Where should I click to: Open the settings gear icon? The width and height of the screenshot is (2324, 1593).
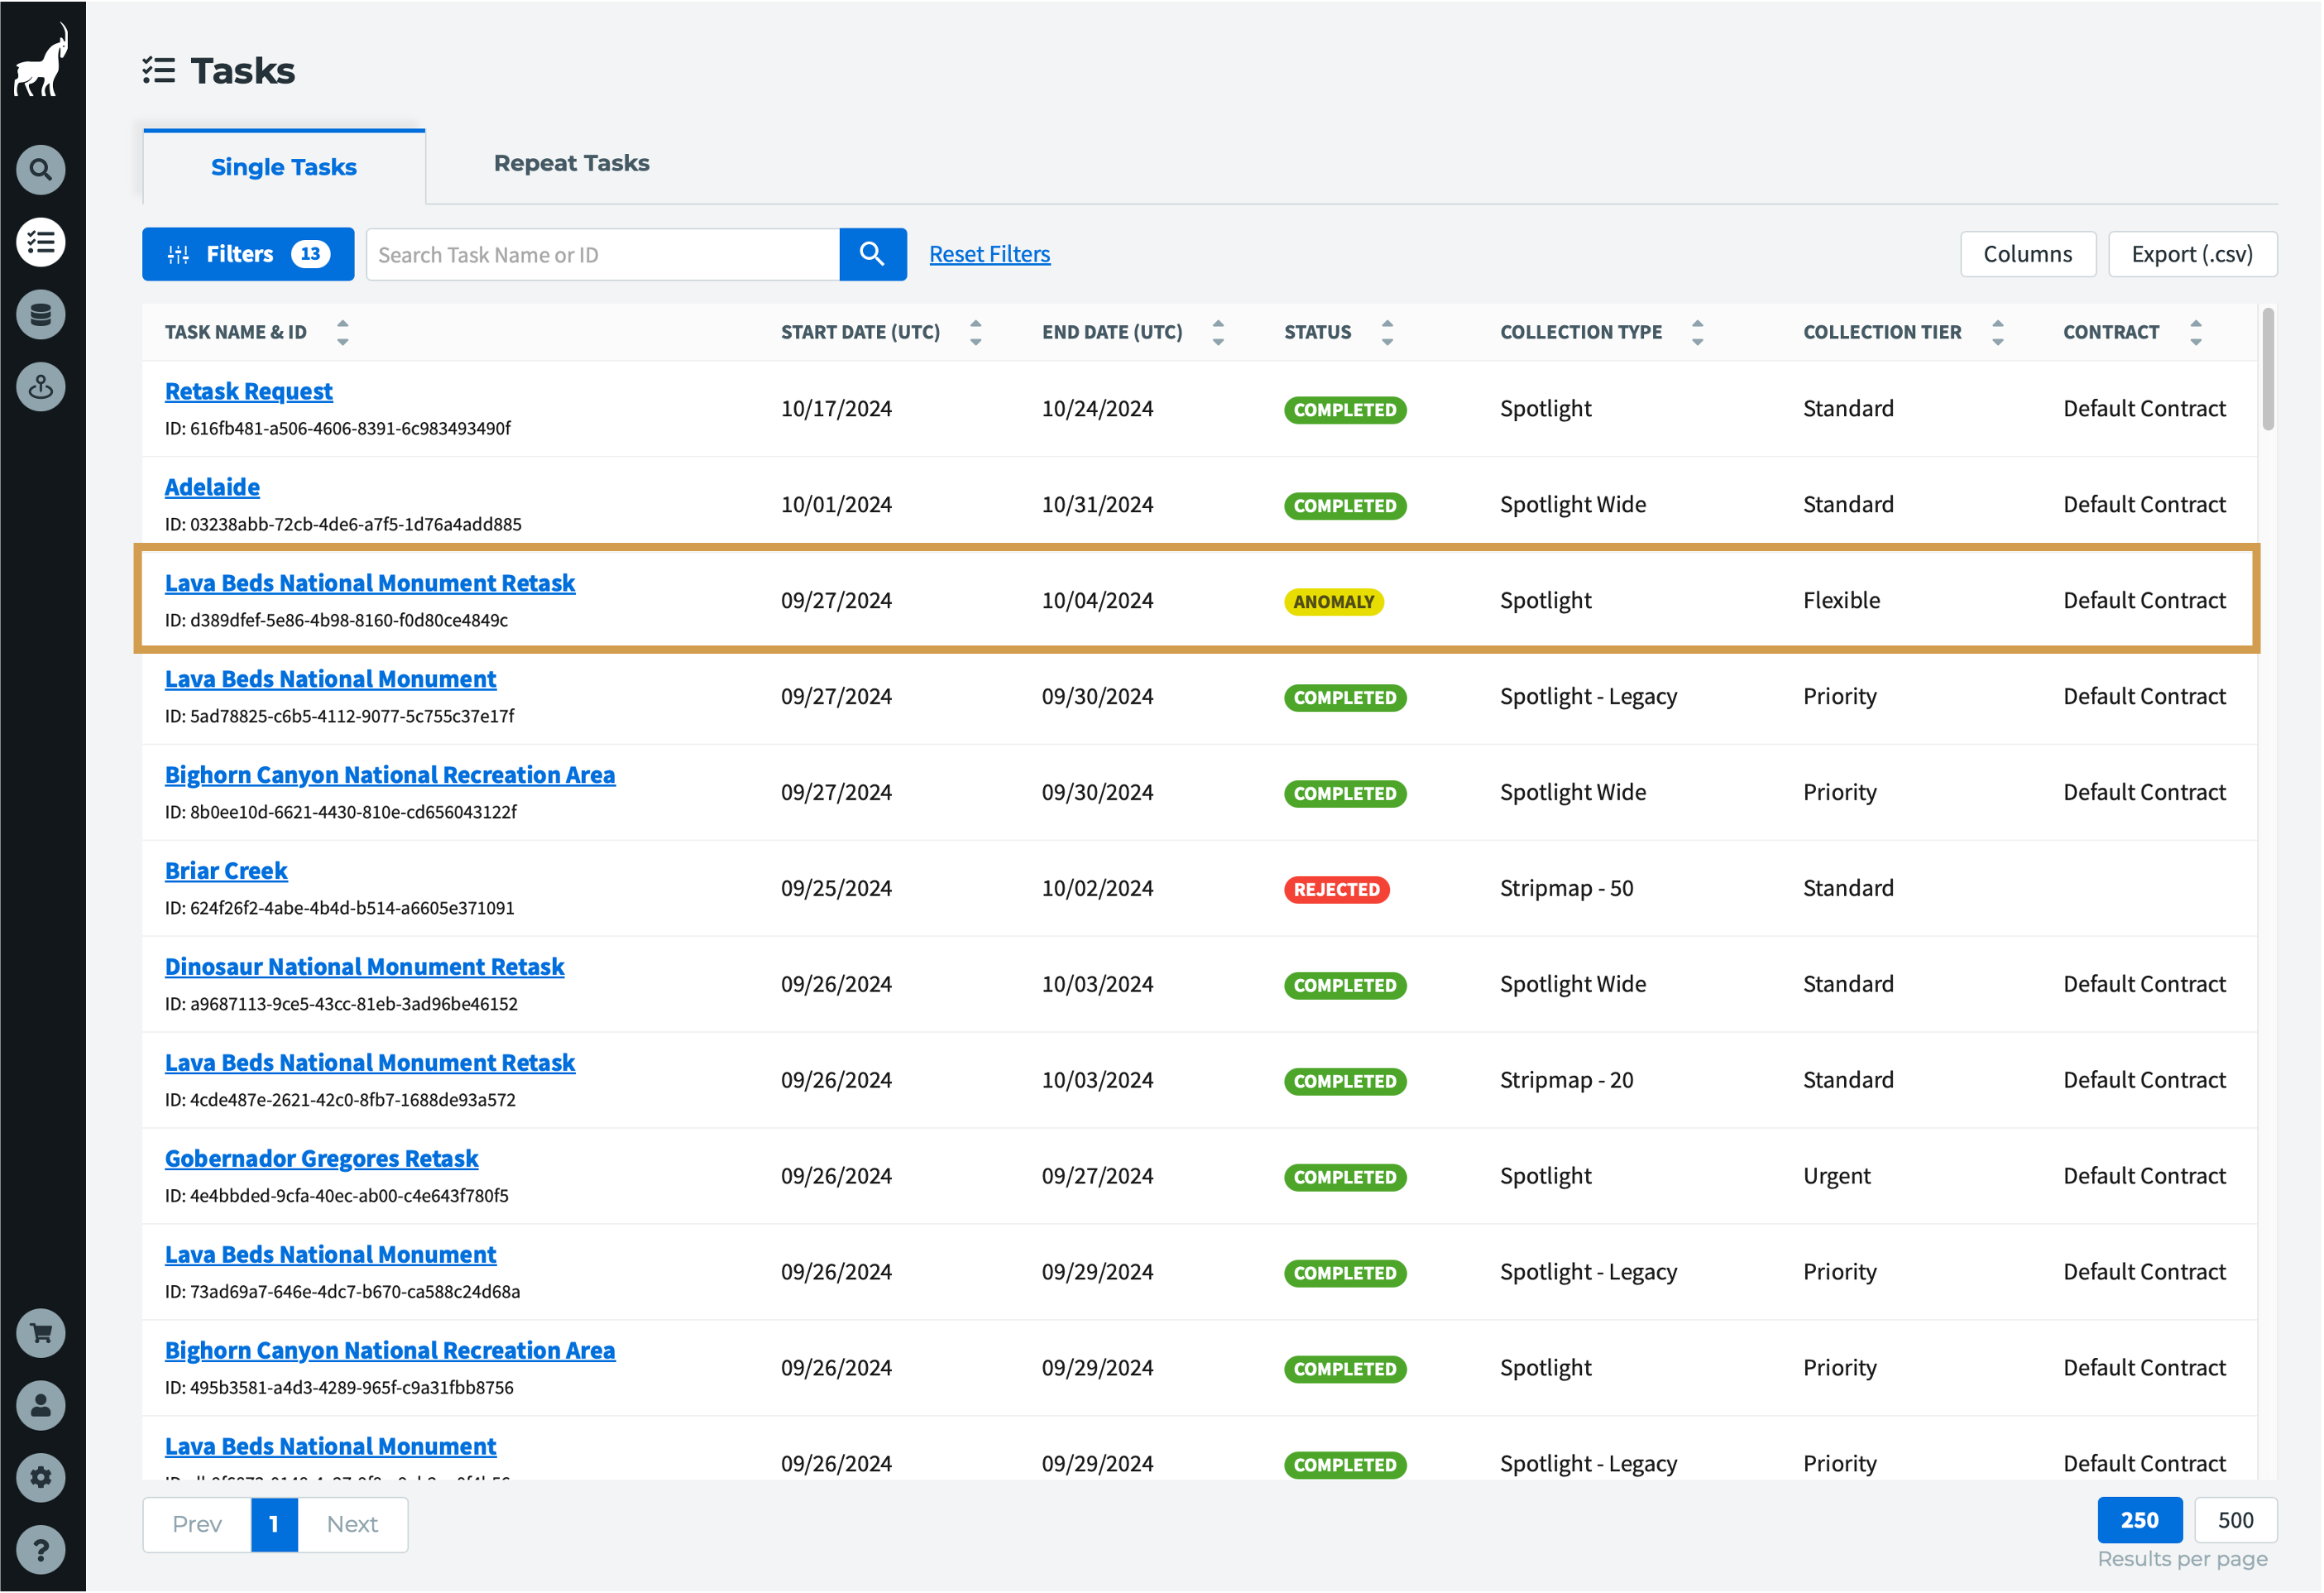(x=41, y=1477)
